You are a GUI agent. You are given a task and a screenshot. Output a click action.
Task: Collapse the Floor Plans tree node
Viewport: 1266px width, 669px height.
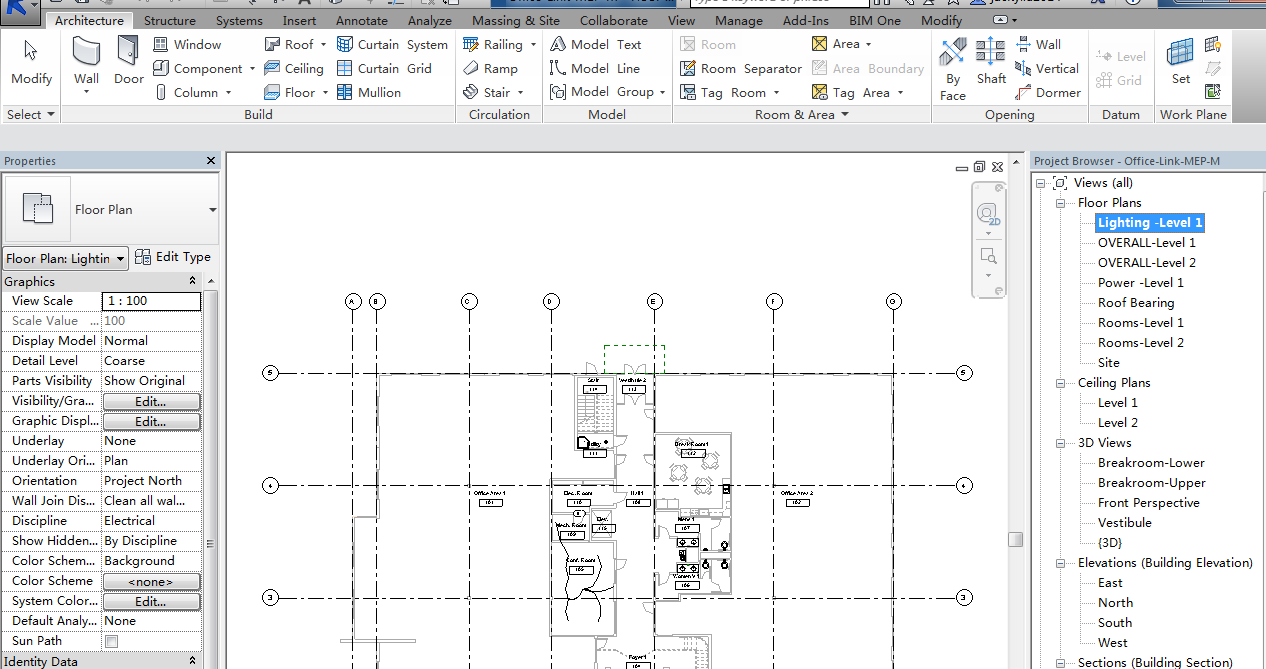coord(1060,203)
